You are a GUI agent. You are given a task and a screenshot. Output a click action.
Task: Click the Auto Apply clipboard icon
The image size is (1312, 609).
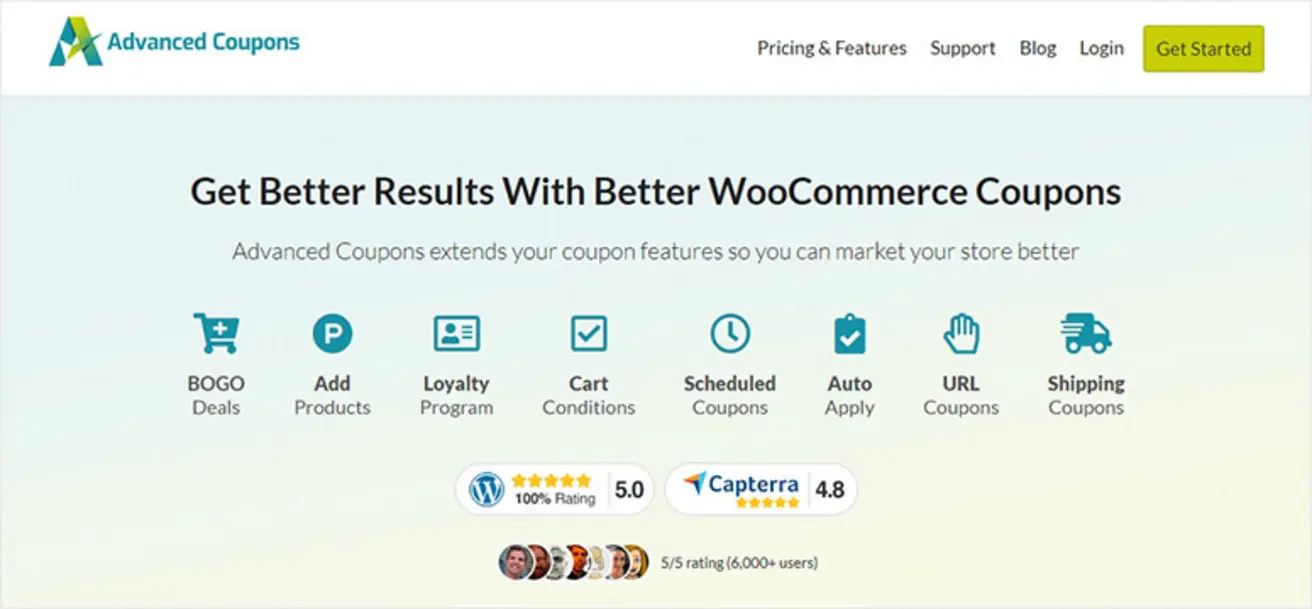(849, 334)
